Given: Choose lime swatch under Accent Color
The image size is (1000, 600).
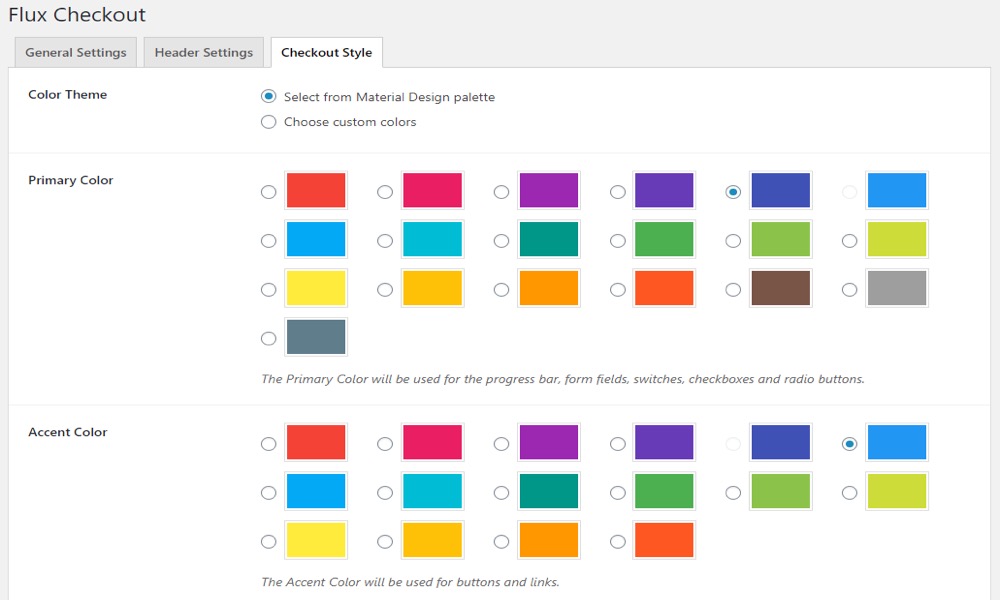Looking at the screenshot, I should [897, 491].
